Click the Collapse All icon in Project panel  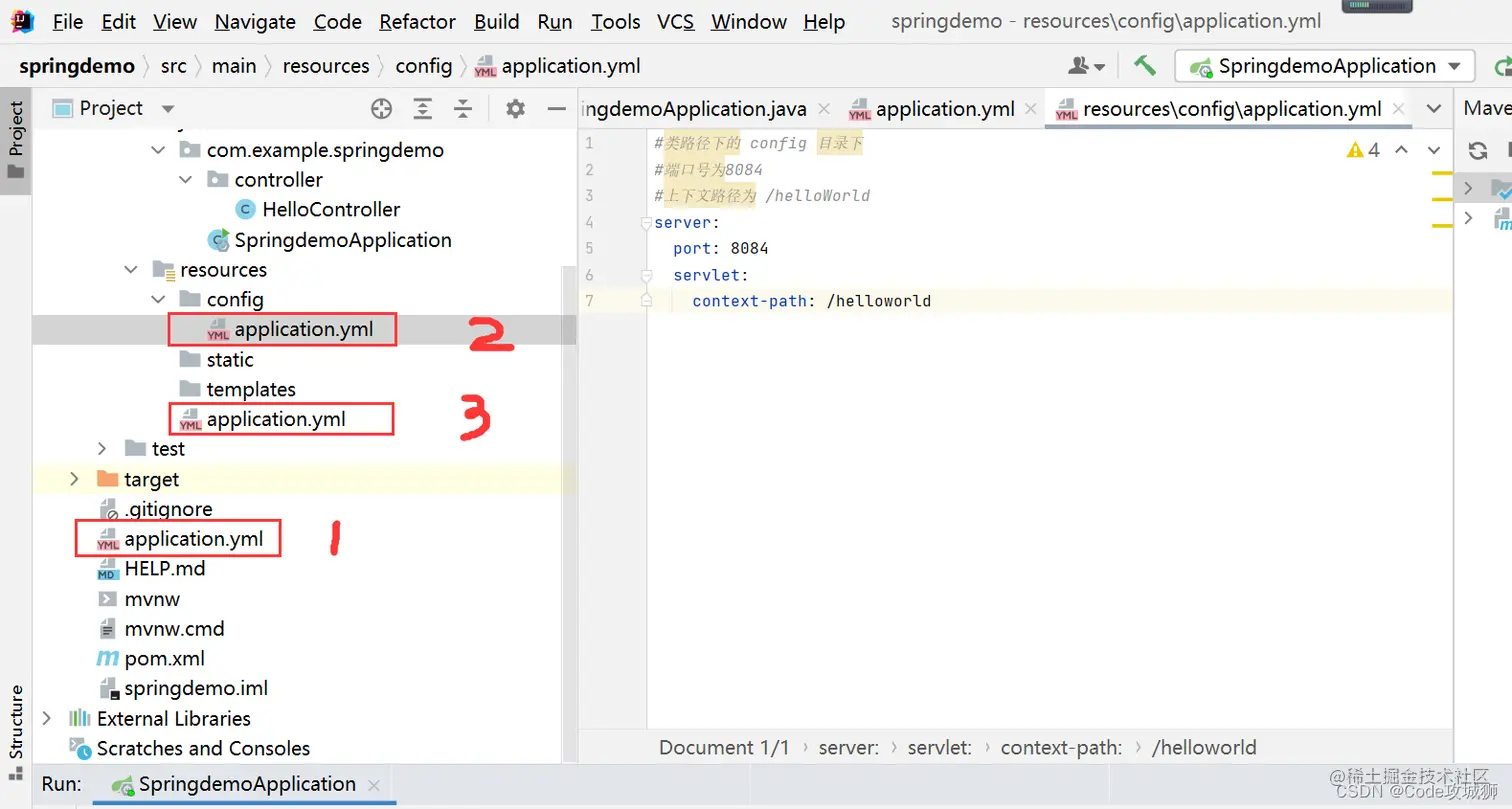[x=463, y=109]
